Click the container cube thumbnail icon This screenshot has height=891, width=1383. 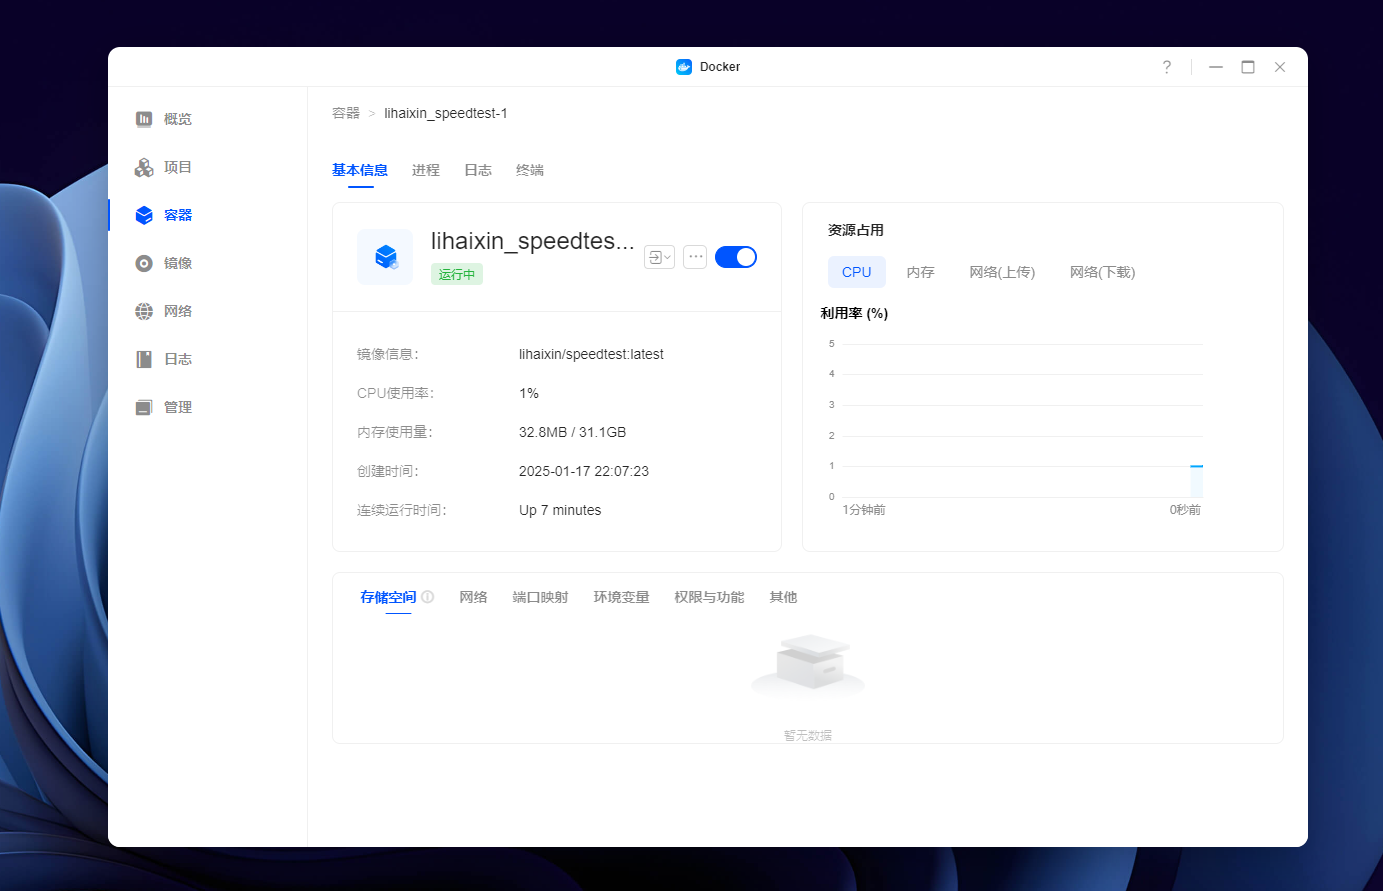(x=385, y=257)
